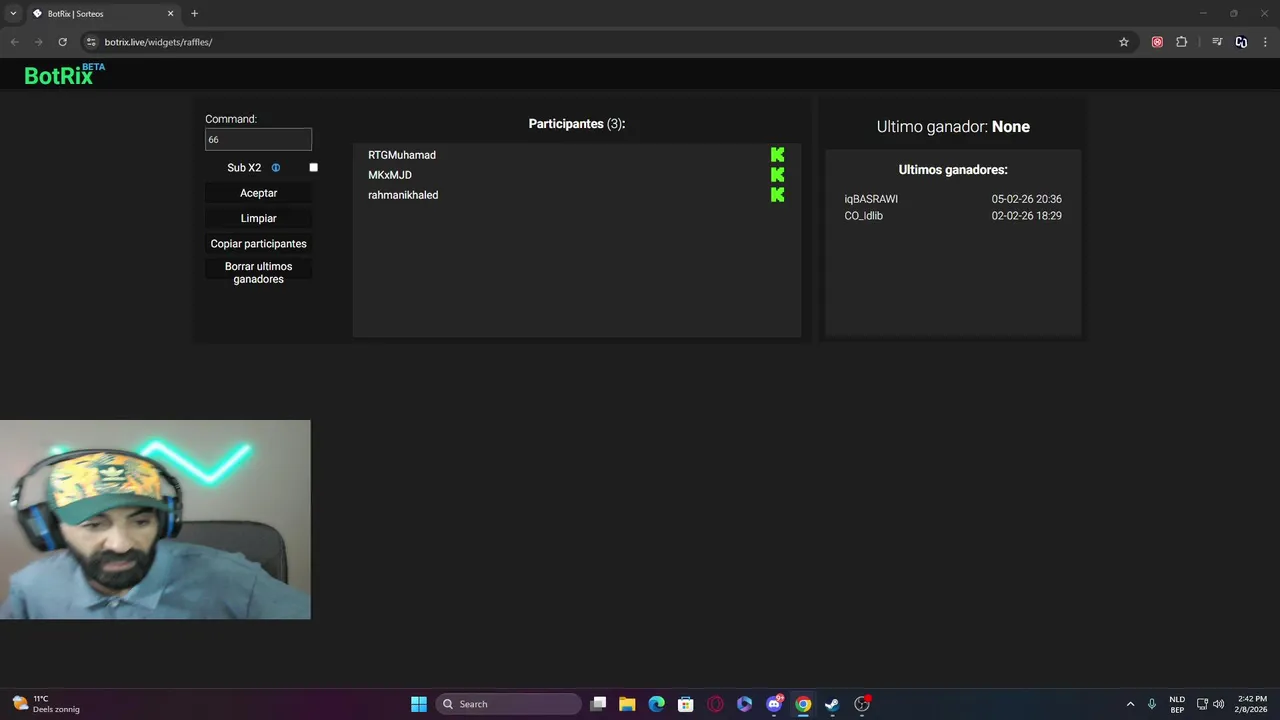This screenshot has width=1280, height=720.
Task: Go back using the browser back arrow
Action: 14,42
